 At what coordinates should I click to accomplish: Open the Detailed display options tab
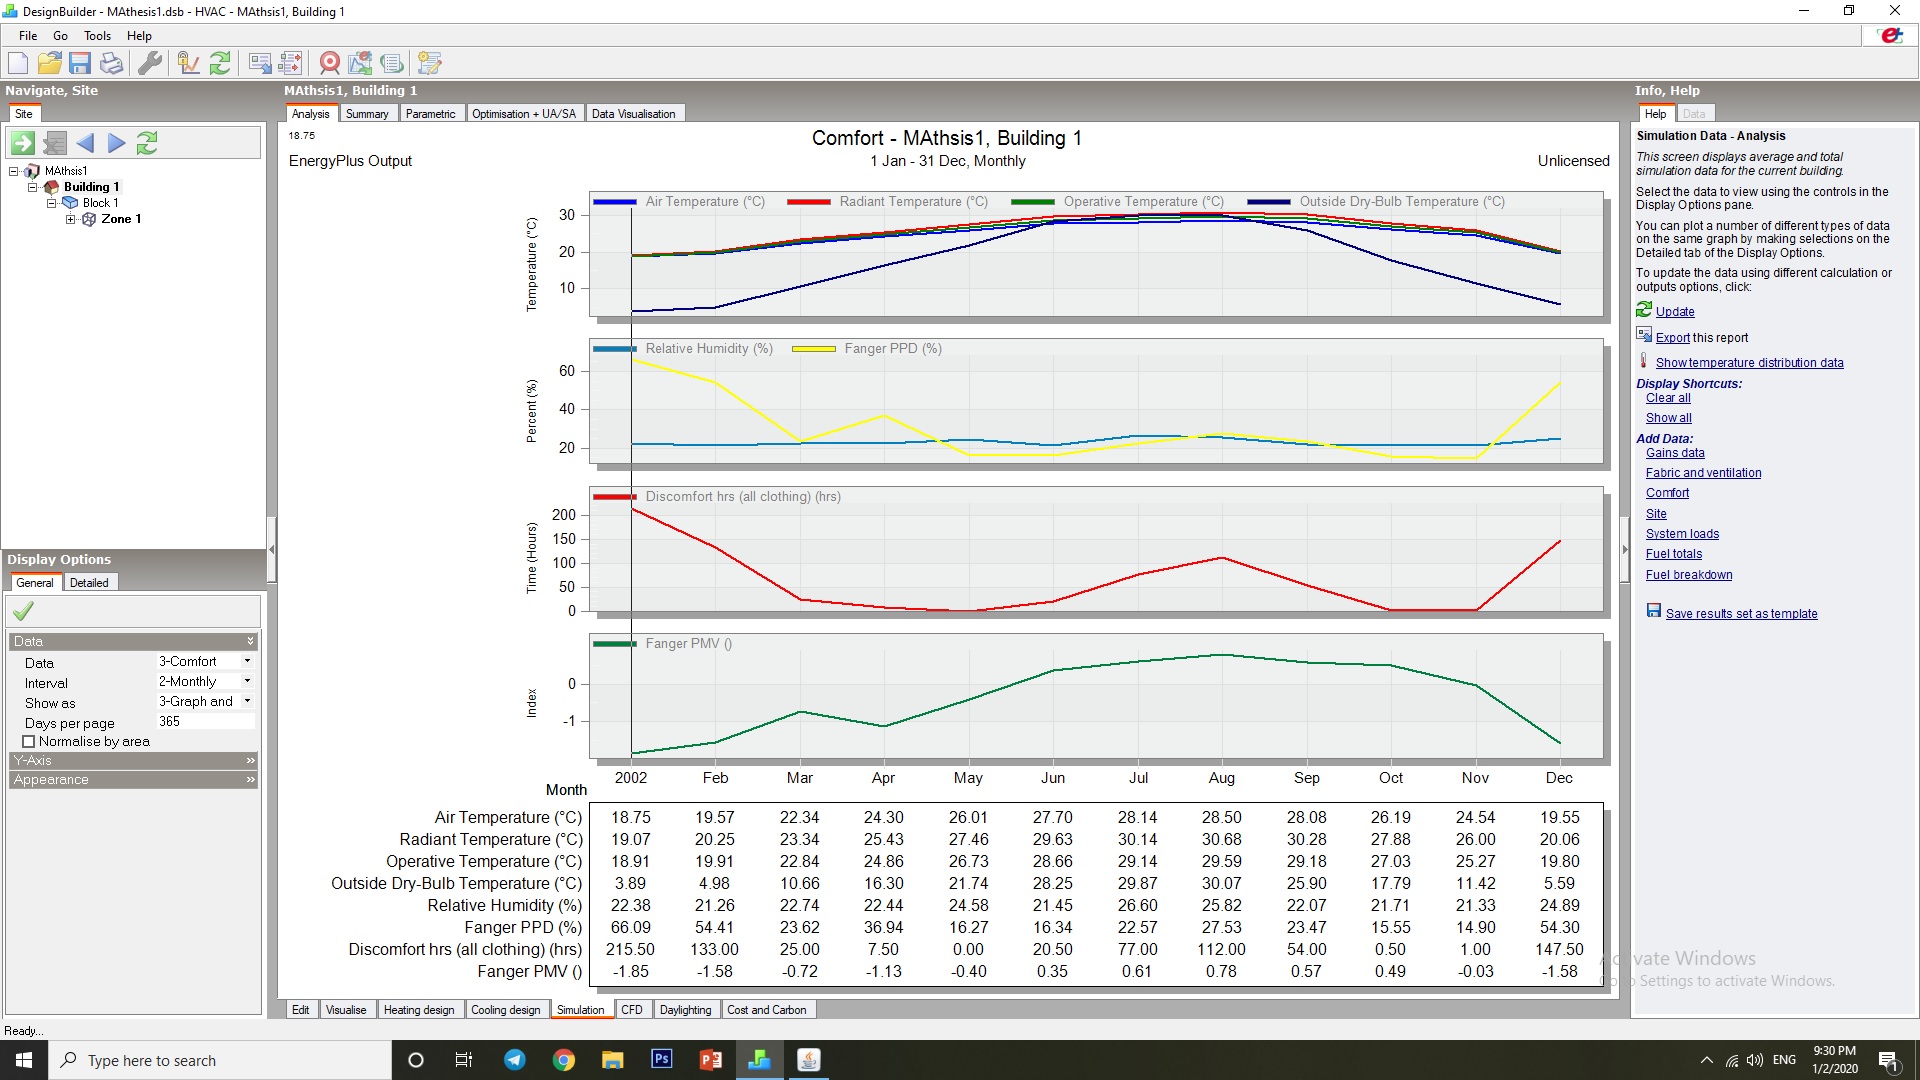(89, 583)
